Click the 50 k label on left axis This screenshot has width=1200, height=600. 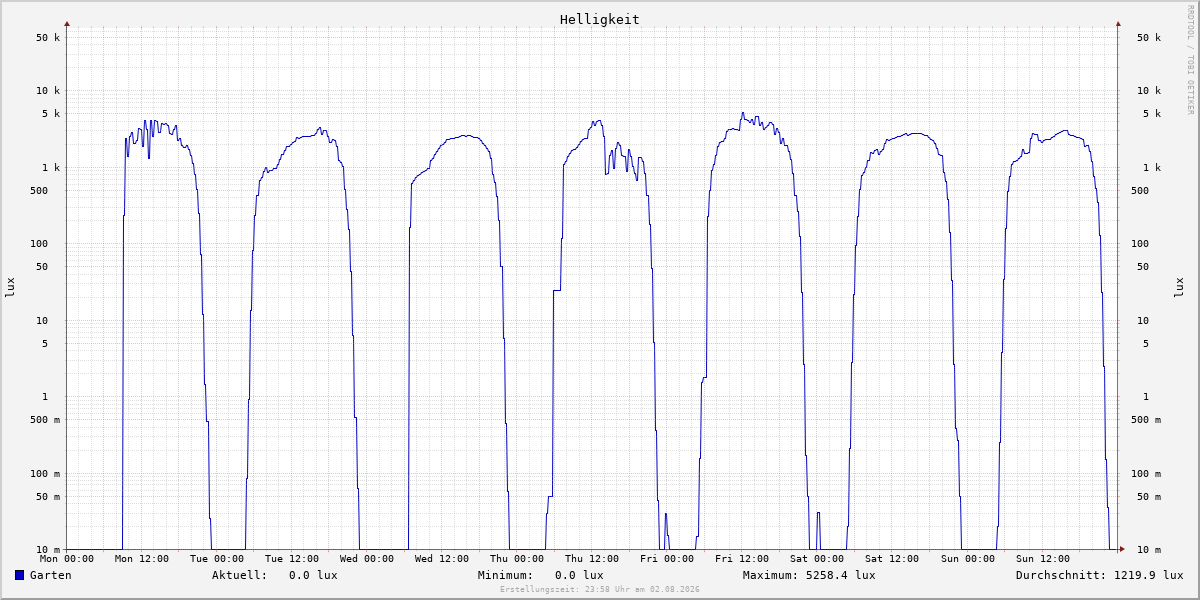pyautogui.click(x=49, y=38)
